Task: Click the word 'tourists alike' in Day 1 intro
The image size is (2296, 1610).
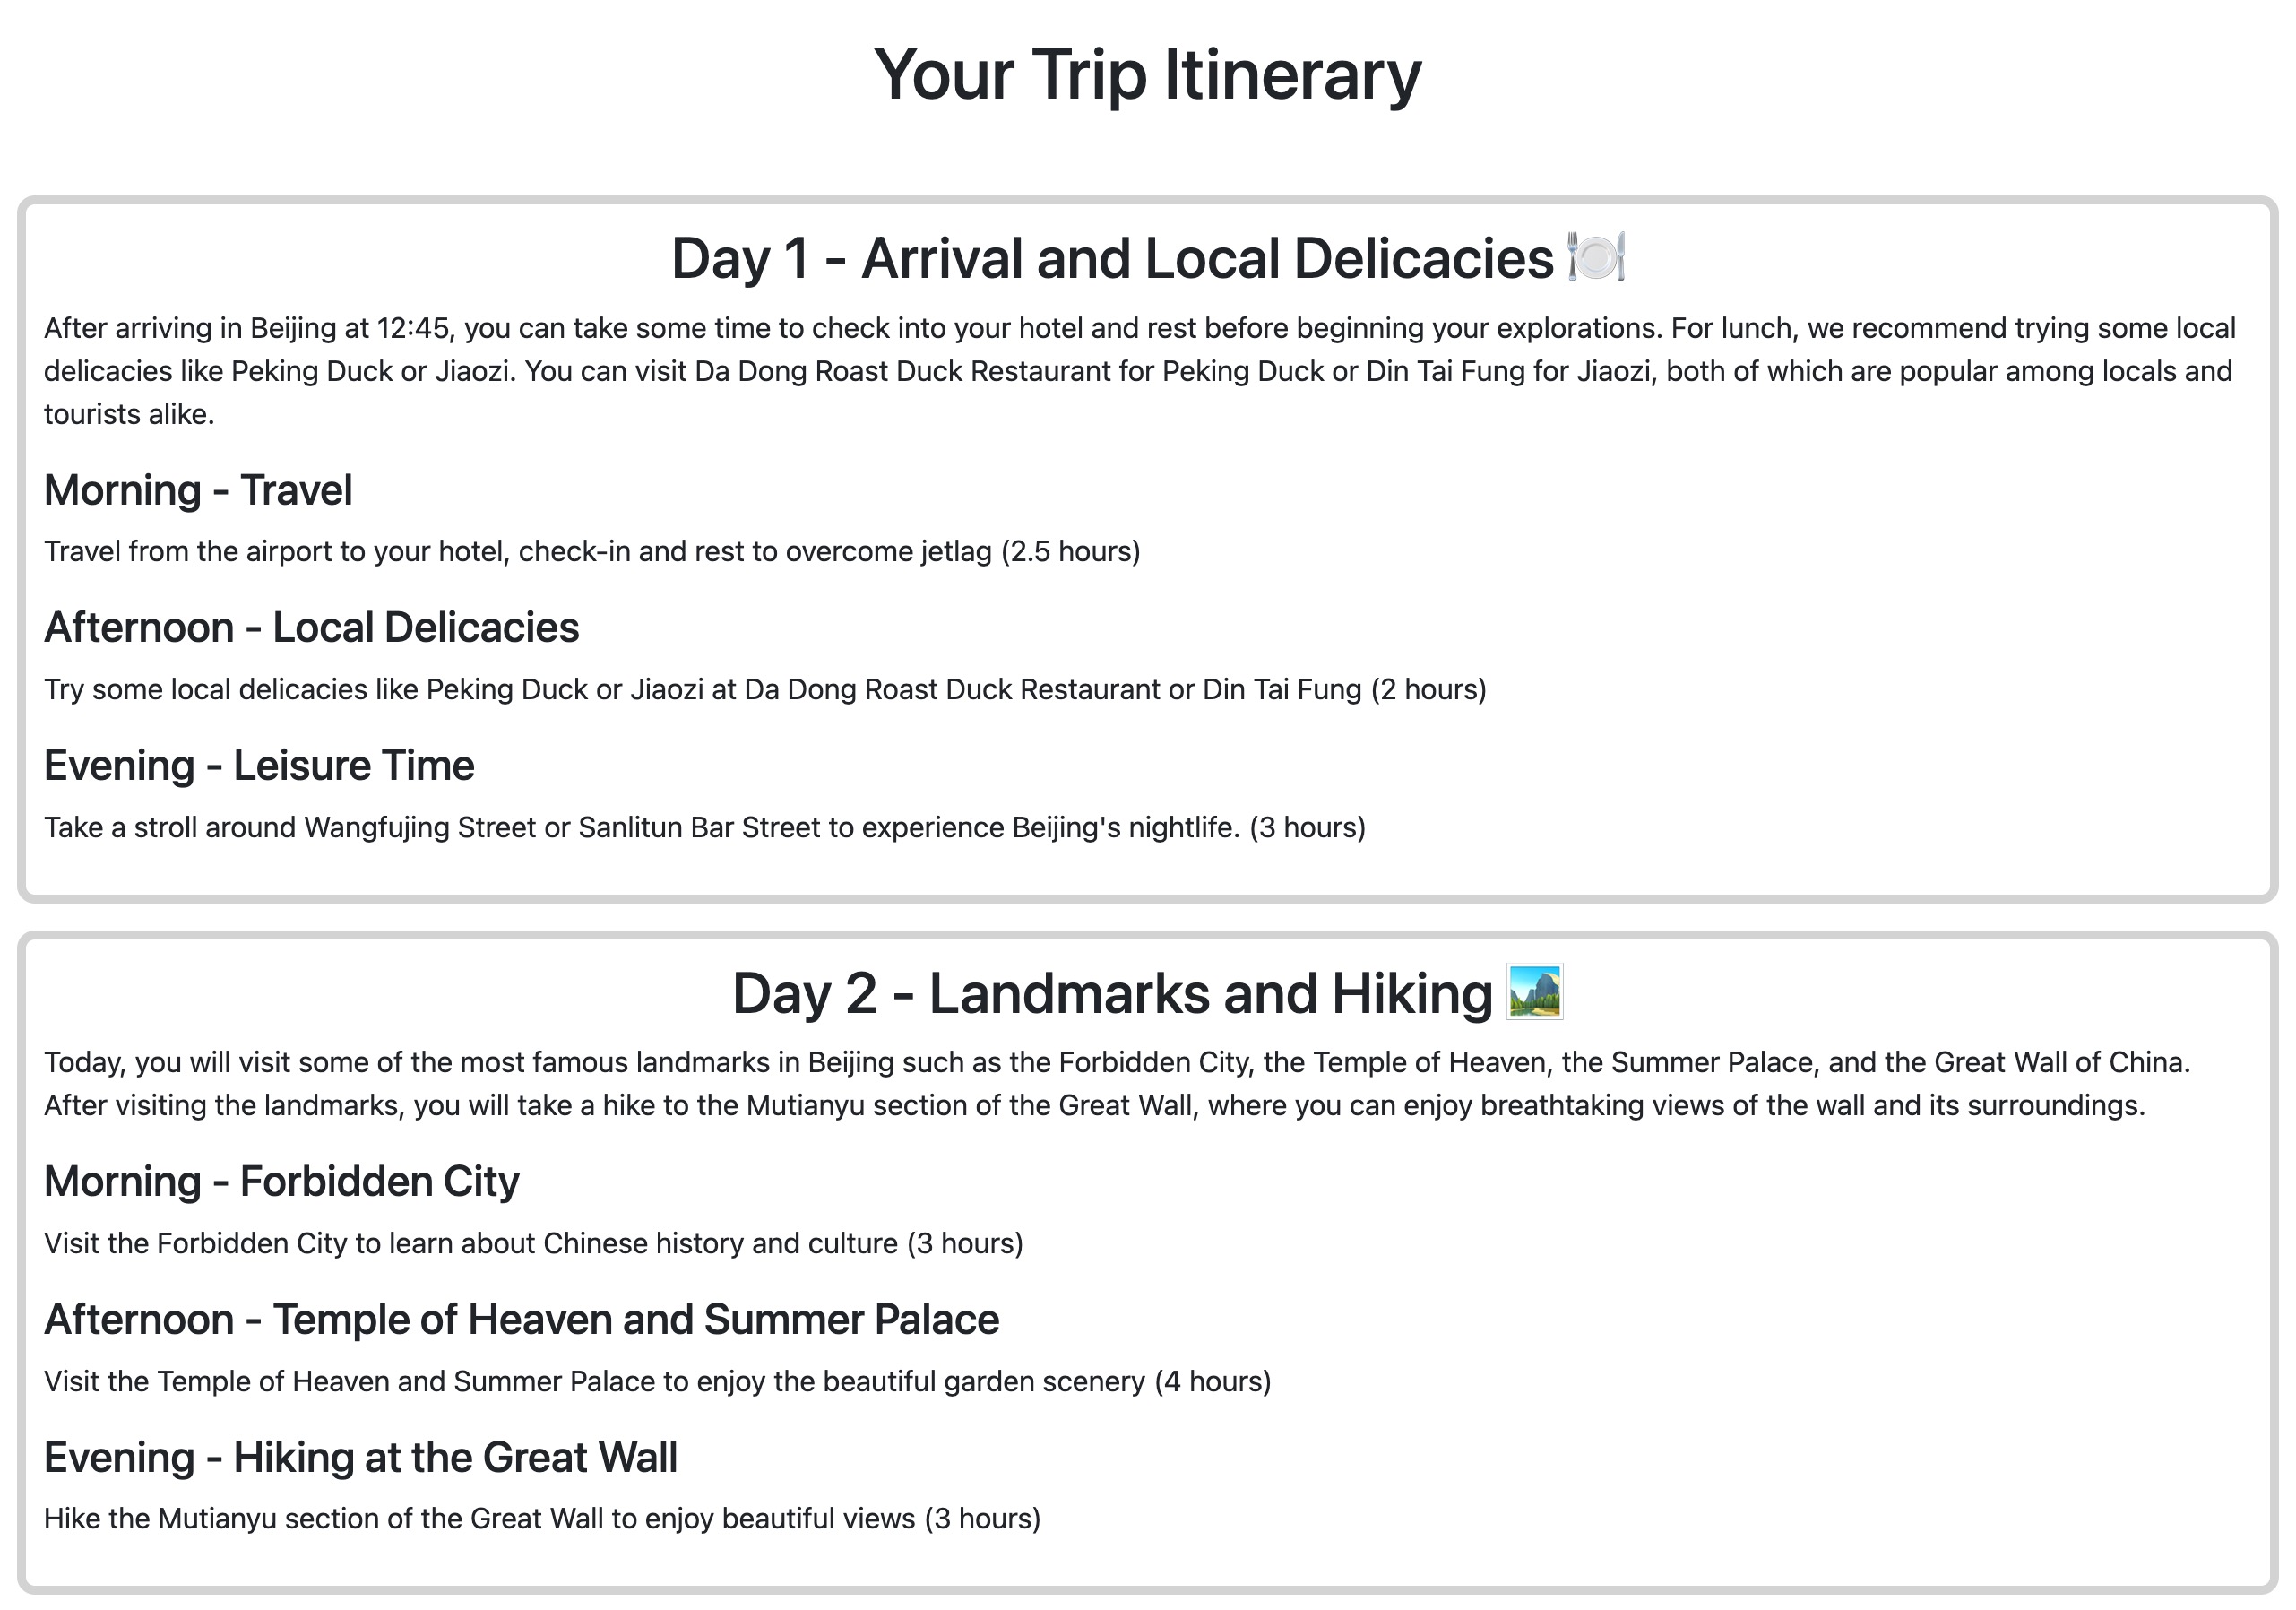Action: click(127, 414)
